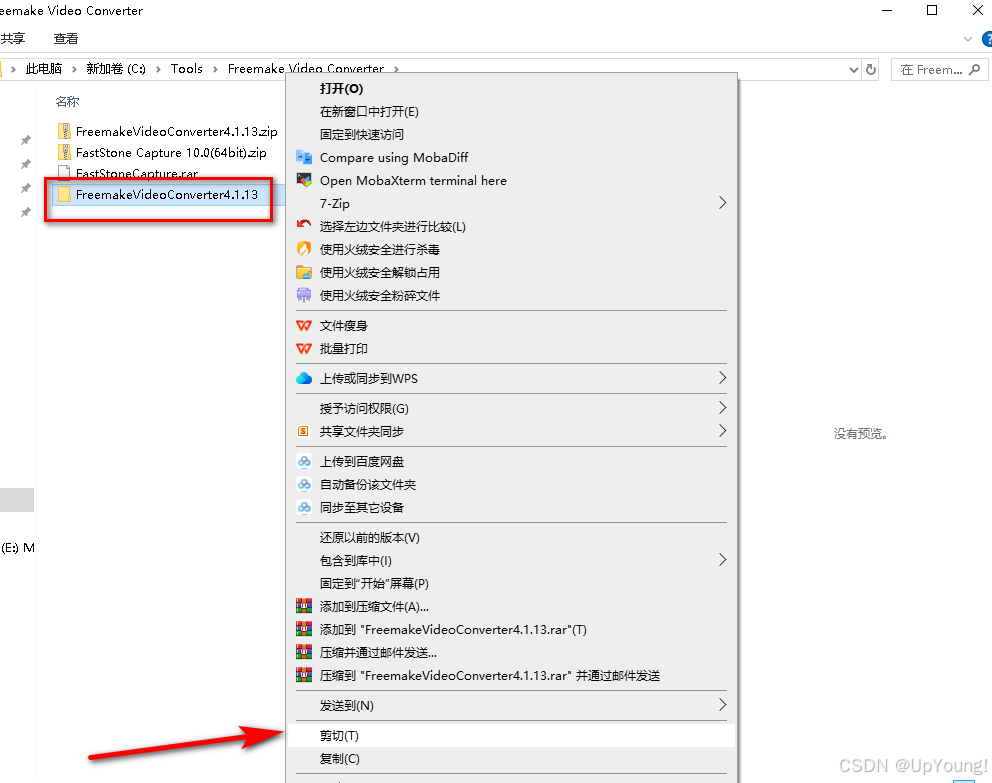Click the Open MobaXterm terminal here text
Image resolution: width=992 pixels, height=783 pixels.
(413, 180)
